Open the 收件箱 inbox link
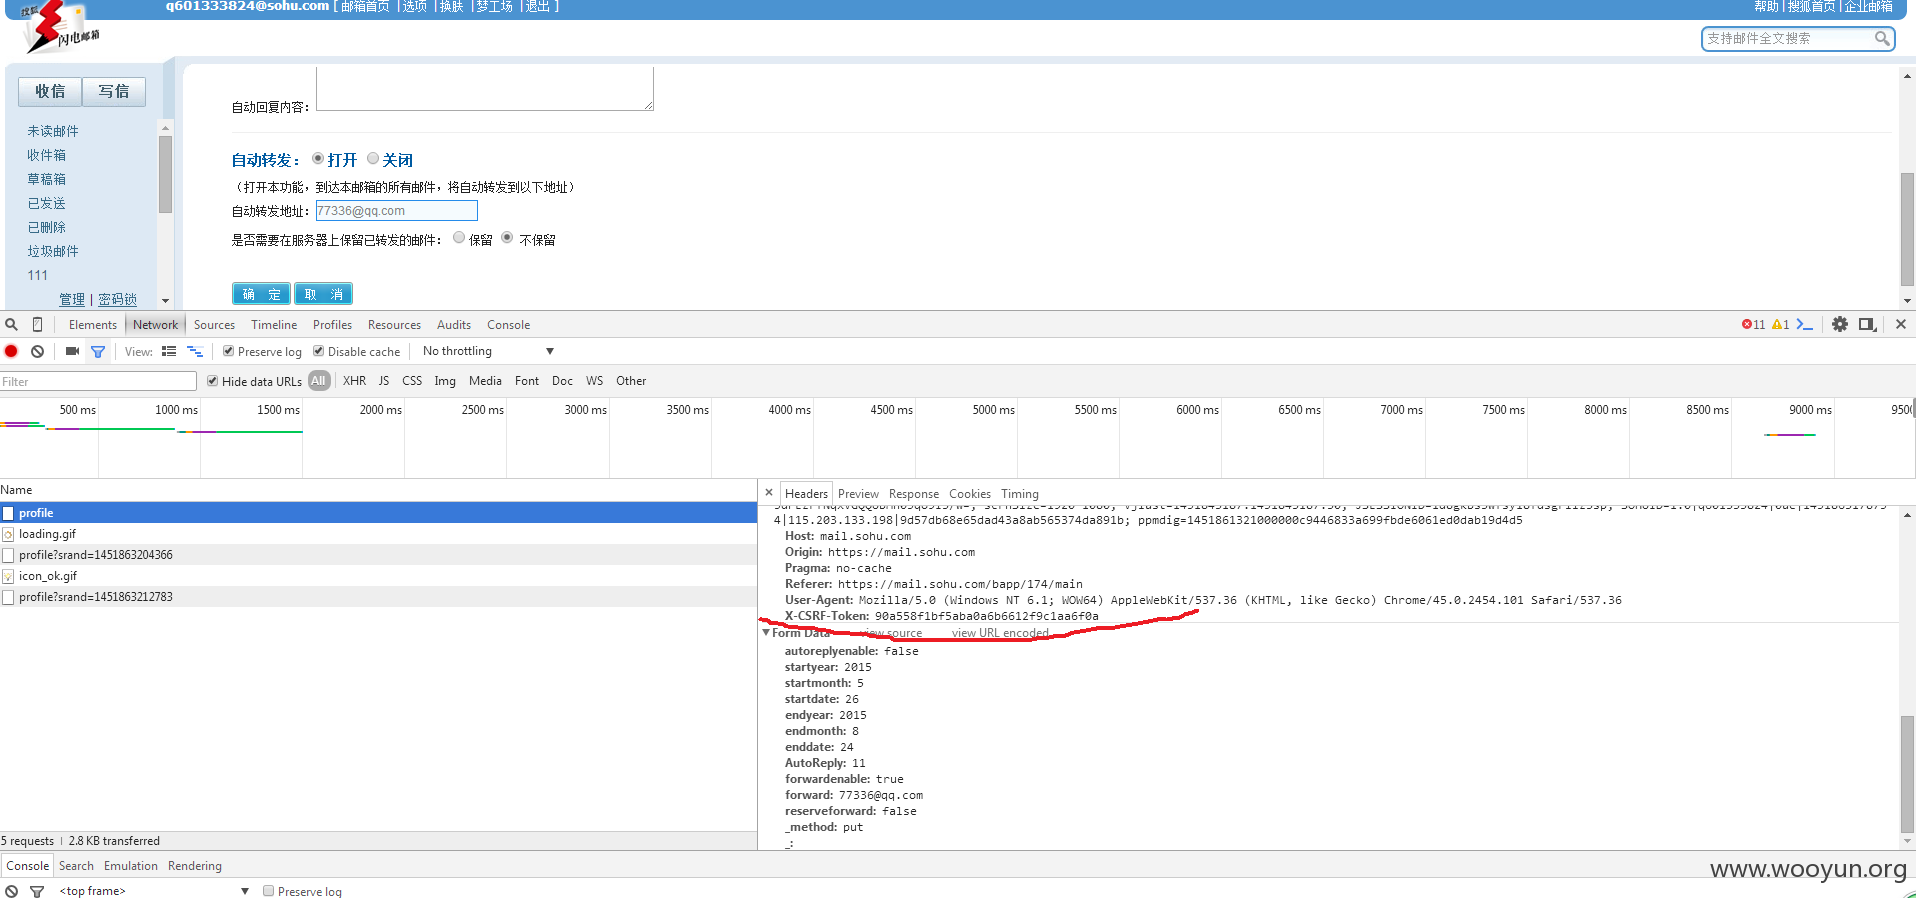The image size is (1916, 898). click(x=47, y=155)
